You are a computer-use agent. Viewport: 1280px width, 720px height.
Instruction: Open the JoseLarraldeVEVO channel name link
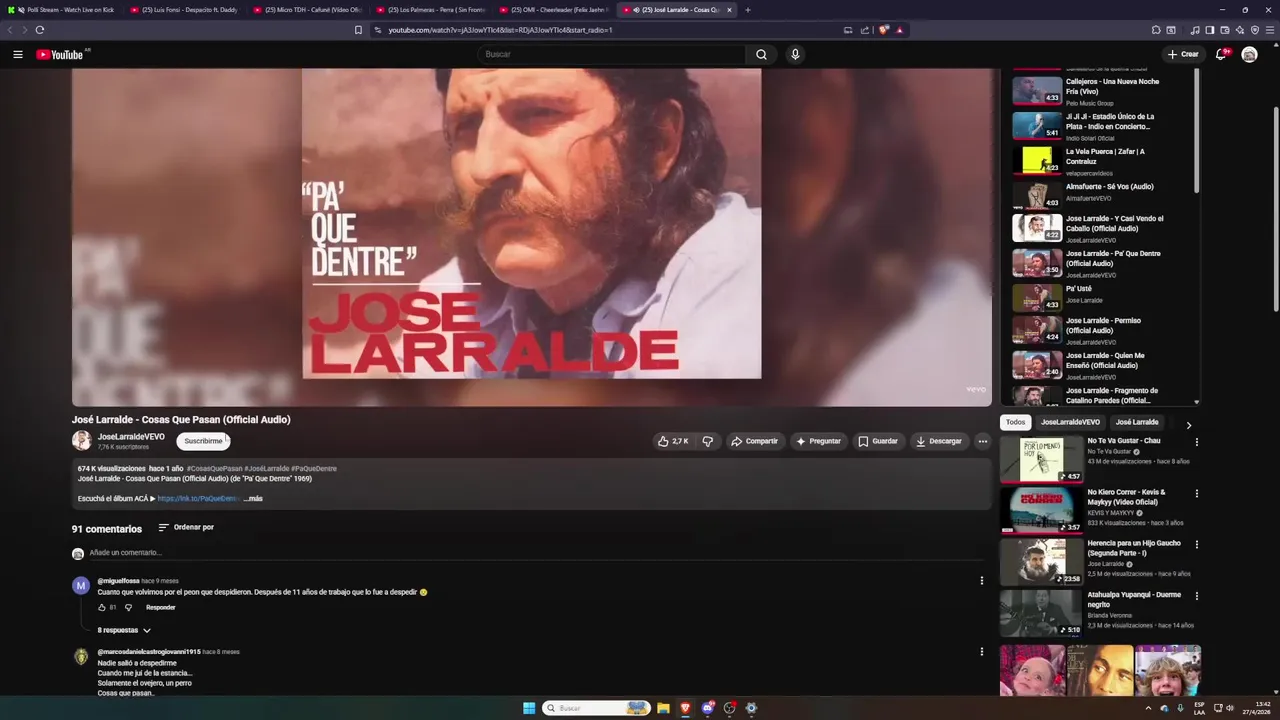click(131, 437)
